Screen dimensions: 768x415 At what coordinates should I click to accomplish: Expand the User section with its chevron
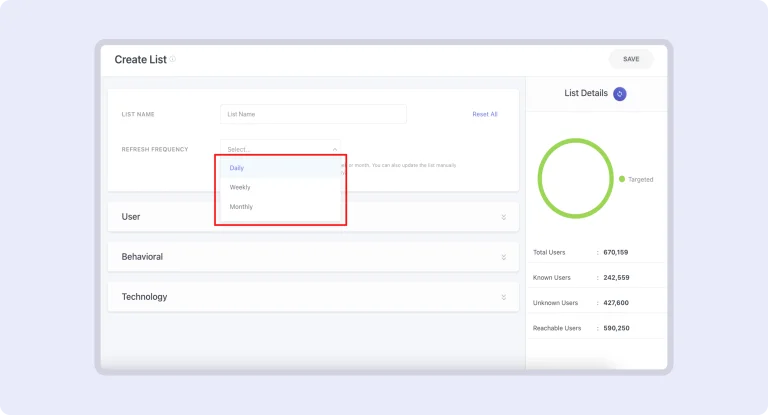click(x=504, y=217)
